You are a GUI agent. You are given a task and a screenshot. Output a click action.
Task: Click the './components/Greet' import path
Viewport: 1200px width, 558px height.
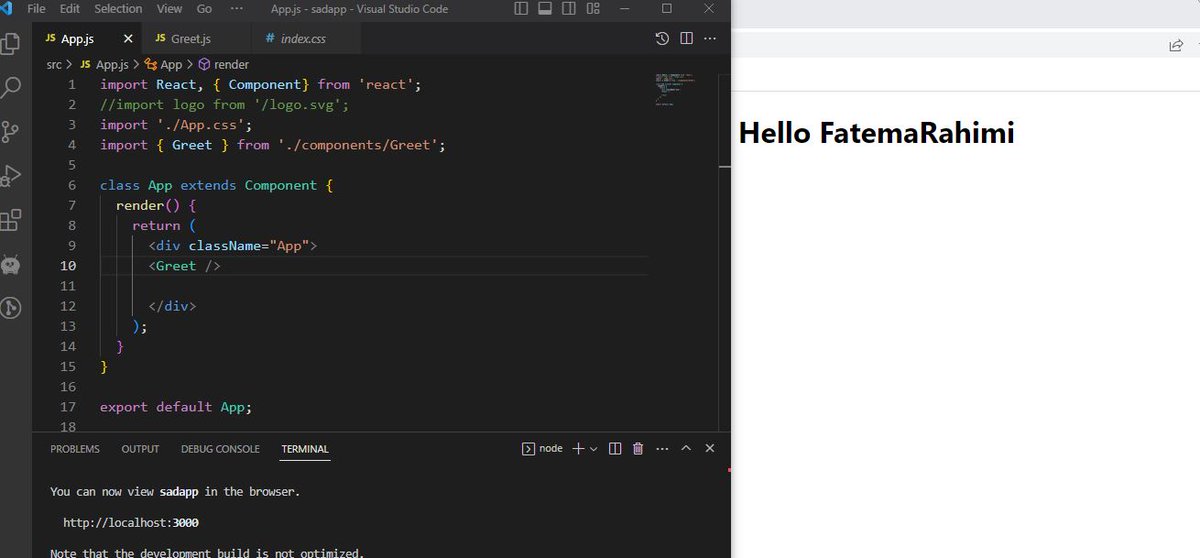tap(362, 145)
